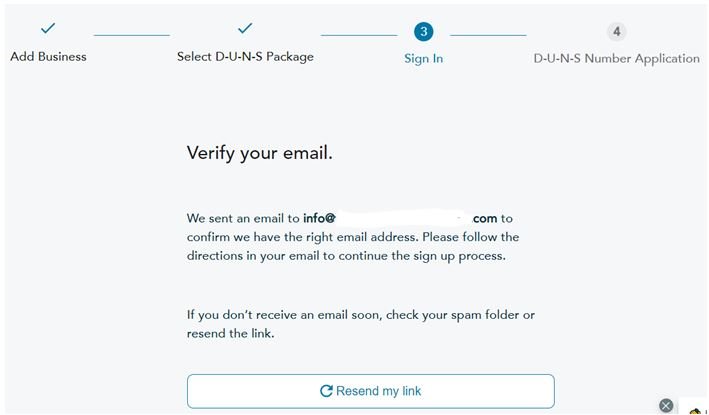This screenshot has width=709, height=415.
Task: Select the Sign In step label
Action: 424,59
